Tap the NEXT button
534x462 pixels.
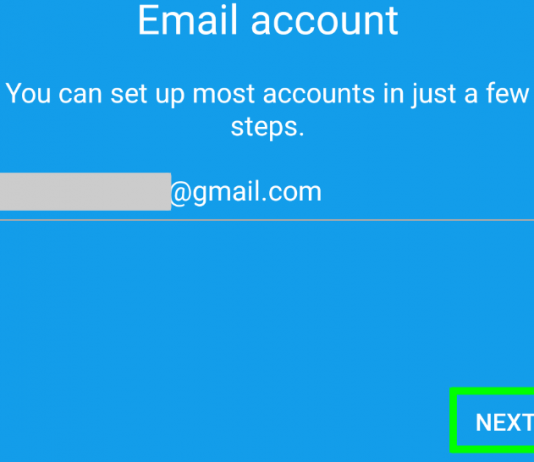[x=494, y=420]
